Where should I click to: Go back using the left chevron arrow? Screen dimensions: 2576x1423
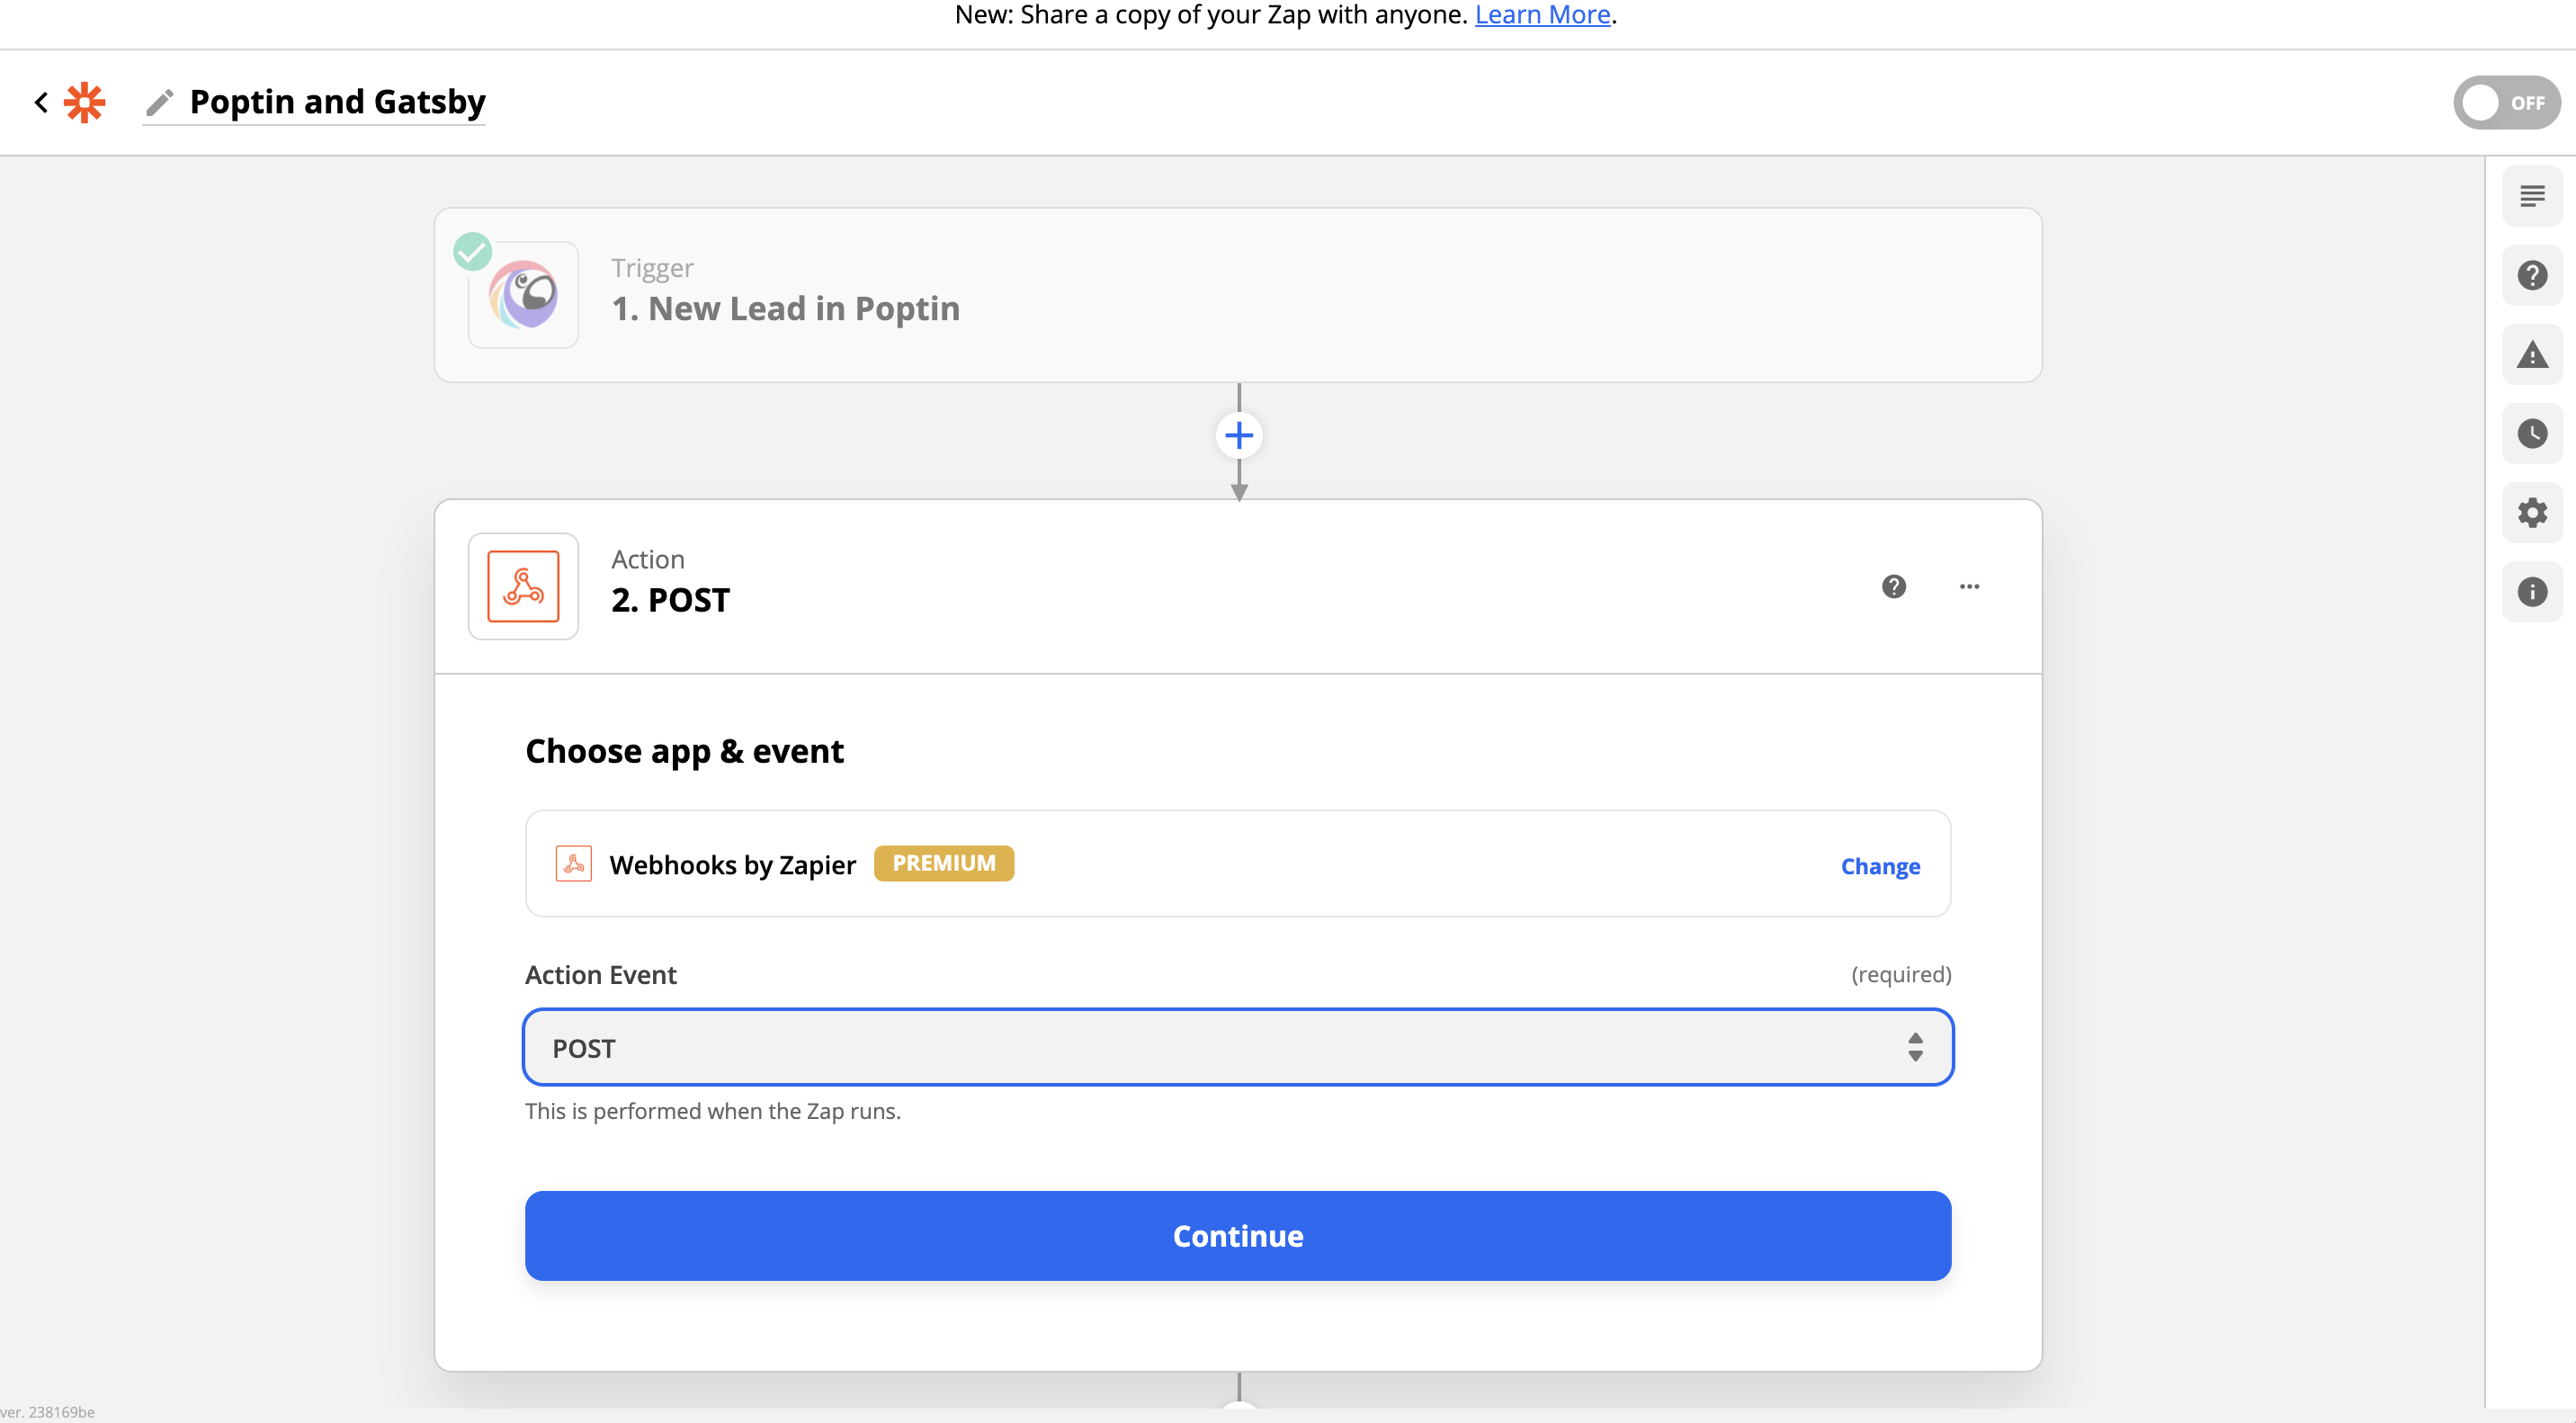pyautogui.click(x=41, y=102)
